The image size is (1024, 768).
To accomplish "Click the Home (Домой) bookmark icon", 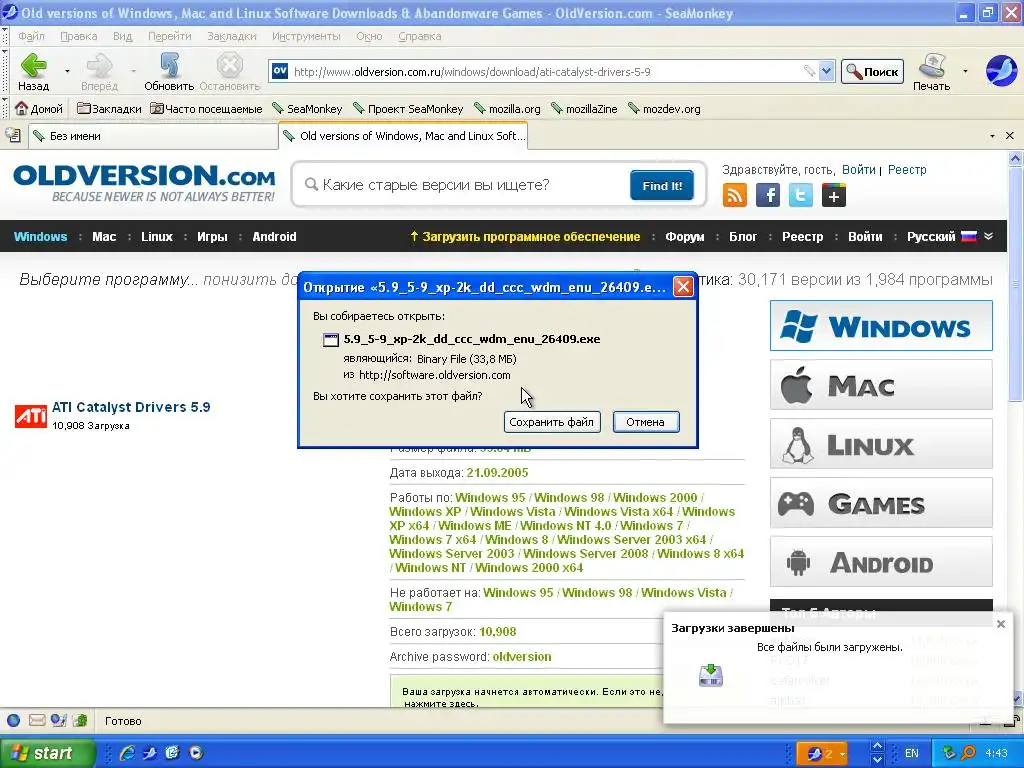I will click(22, 108).
